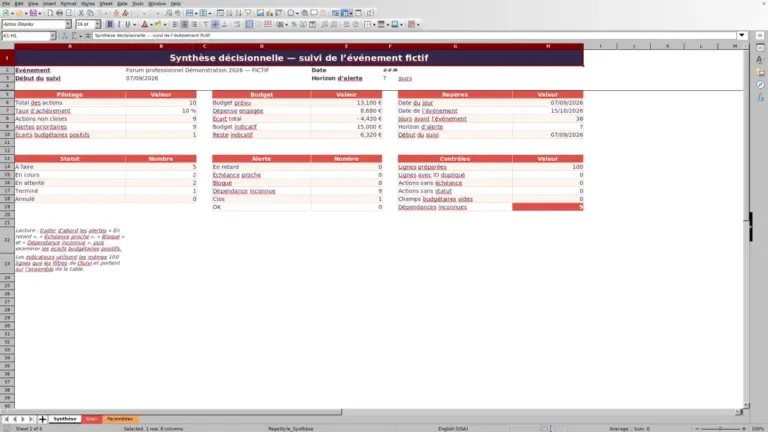768x432 pixels.
Task: Click the Print icon in the toolbar
Action: click(59, 13)
